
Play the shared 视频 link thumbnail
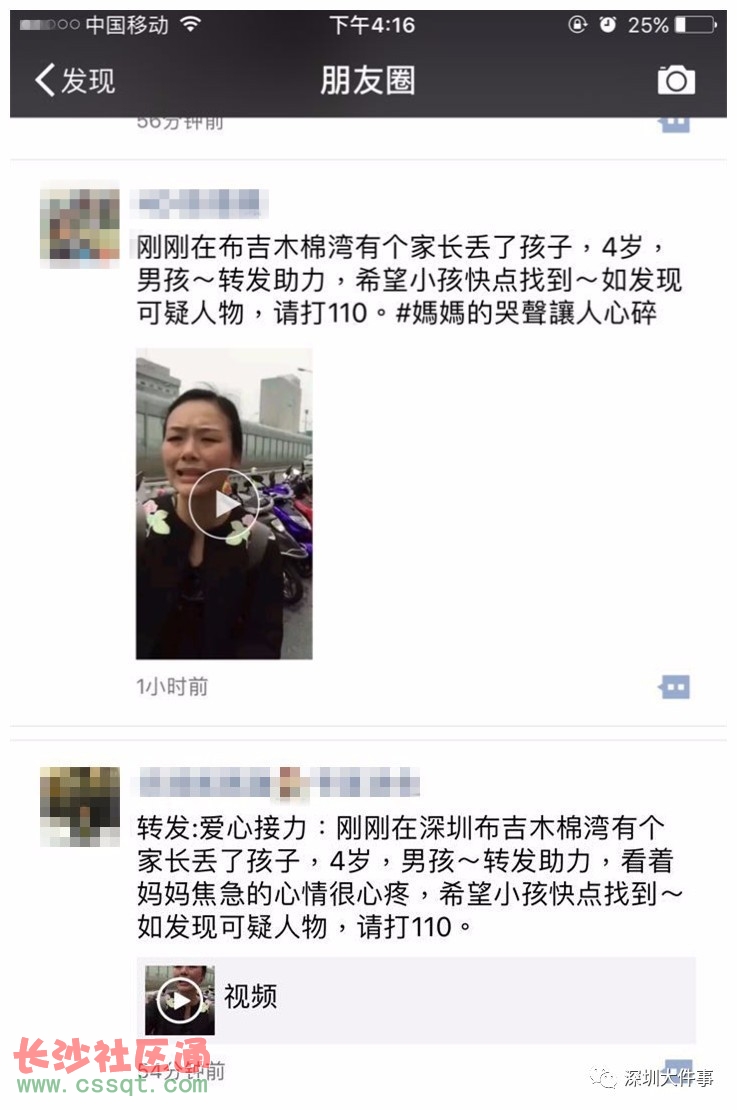pyautogui.click(x=179, y=1000)
